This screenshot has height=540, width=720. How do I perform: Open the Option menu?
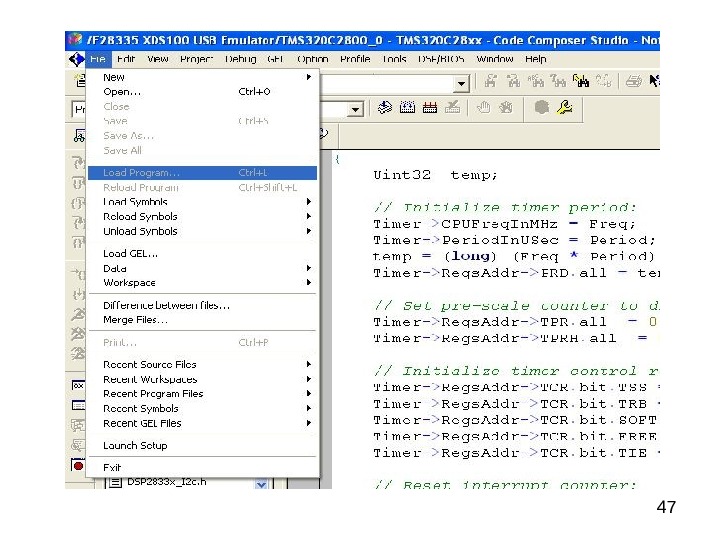pyautogui.click(x=313, y=59)
